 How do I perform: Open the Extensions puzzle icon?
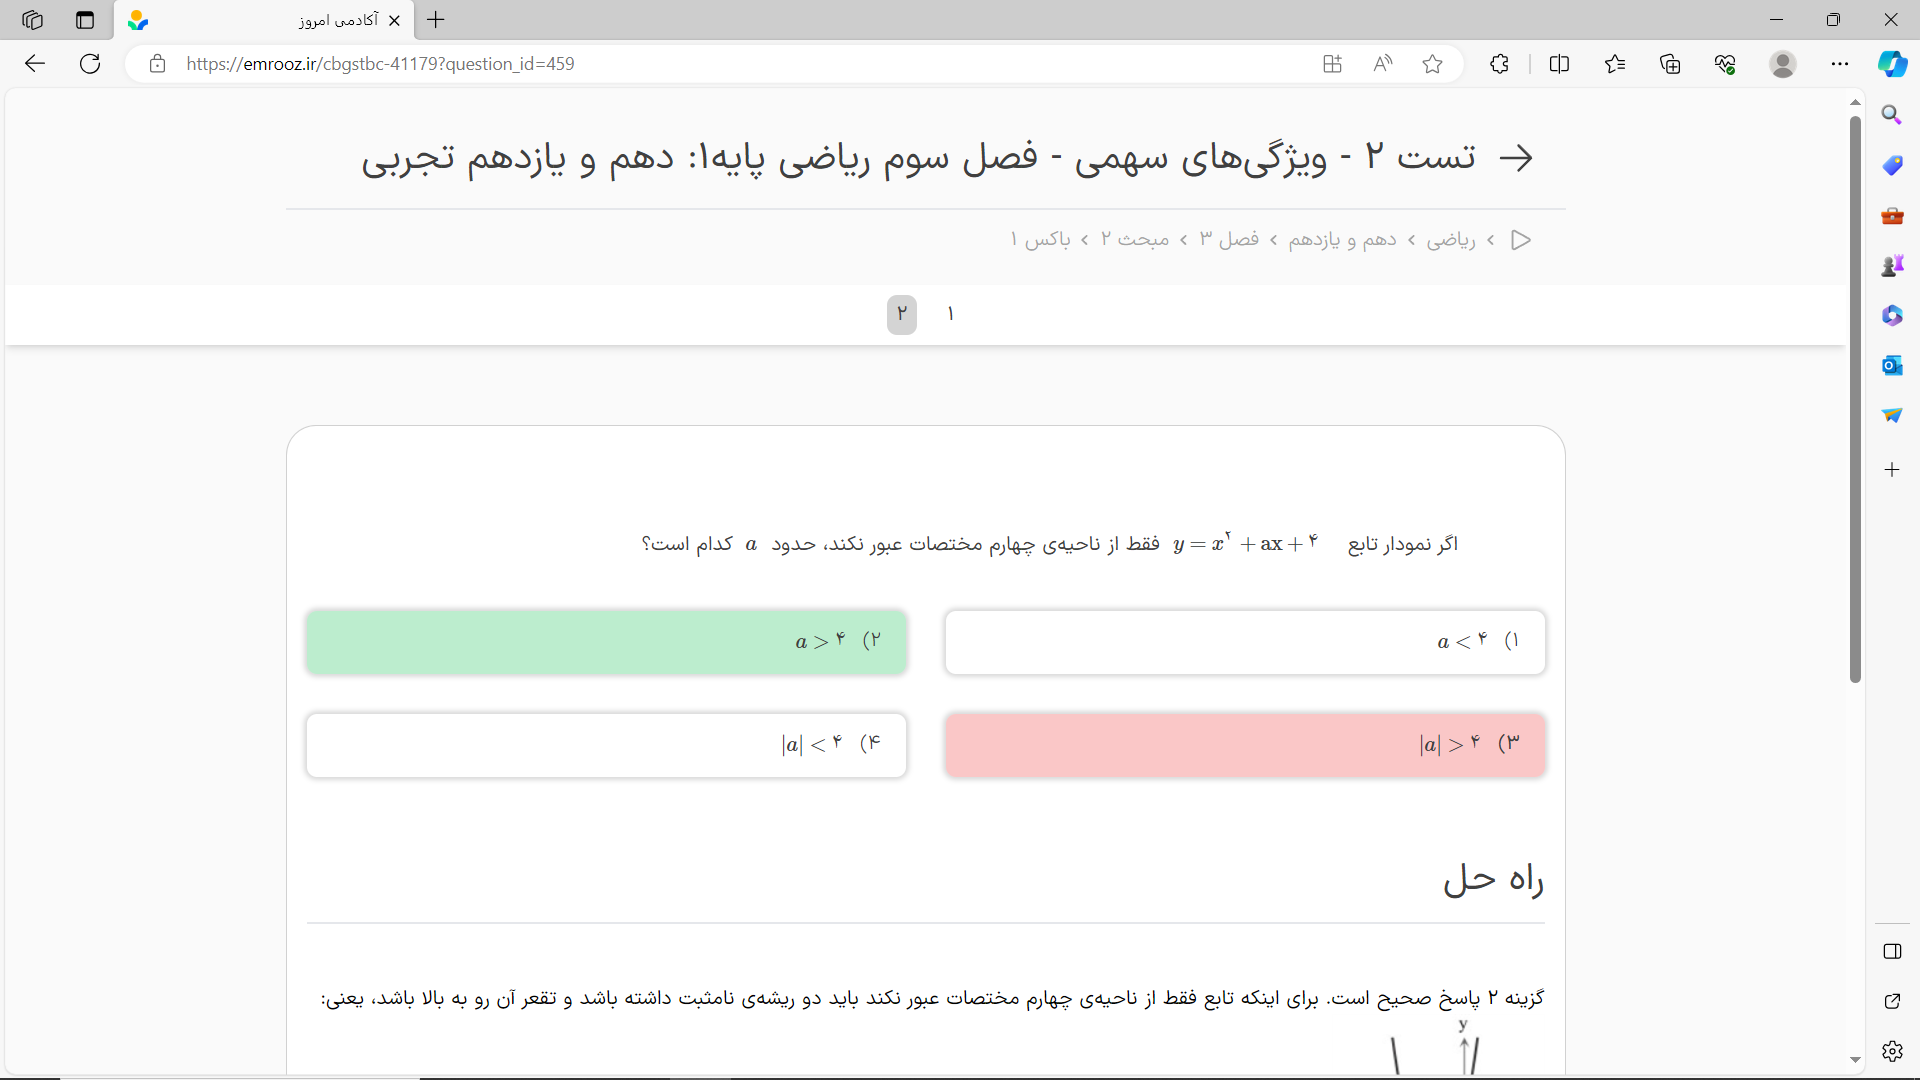point(1499,64)
